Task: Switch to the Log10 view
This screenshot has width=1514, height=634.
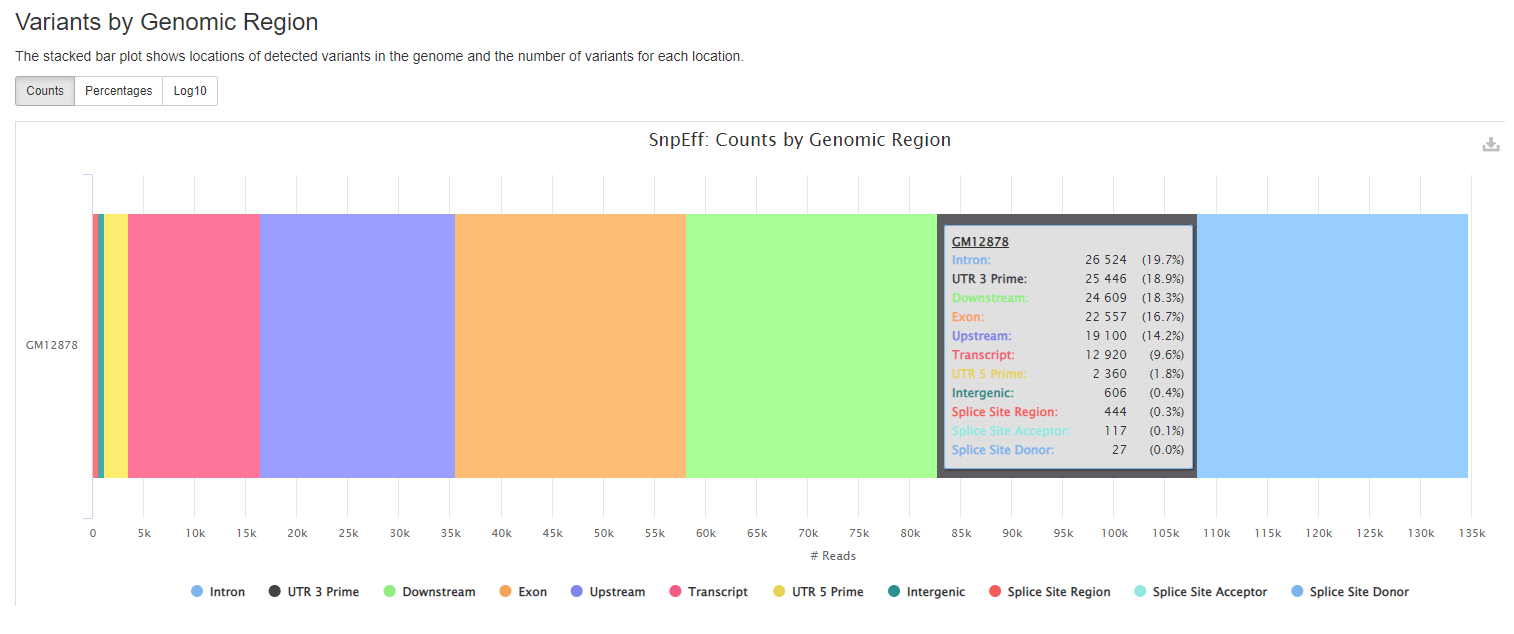Action: 190,90
